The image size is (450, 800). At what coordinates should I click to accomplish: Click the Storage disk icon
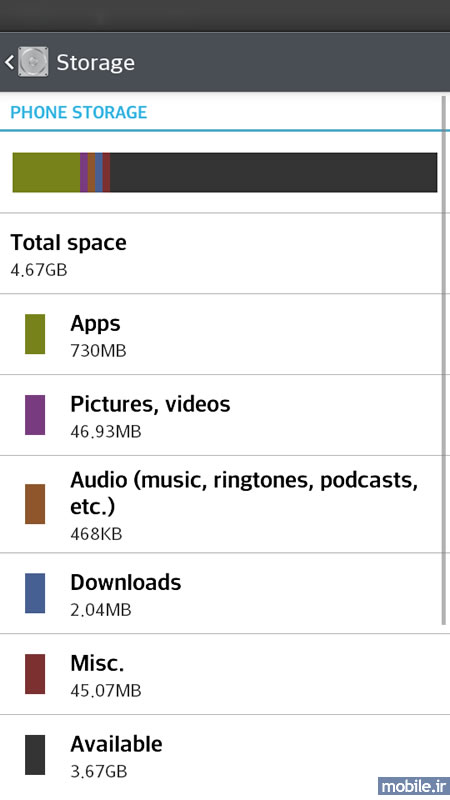tap(33, 62)
